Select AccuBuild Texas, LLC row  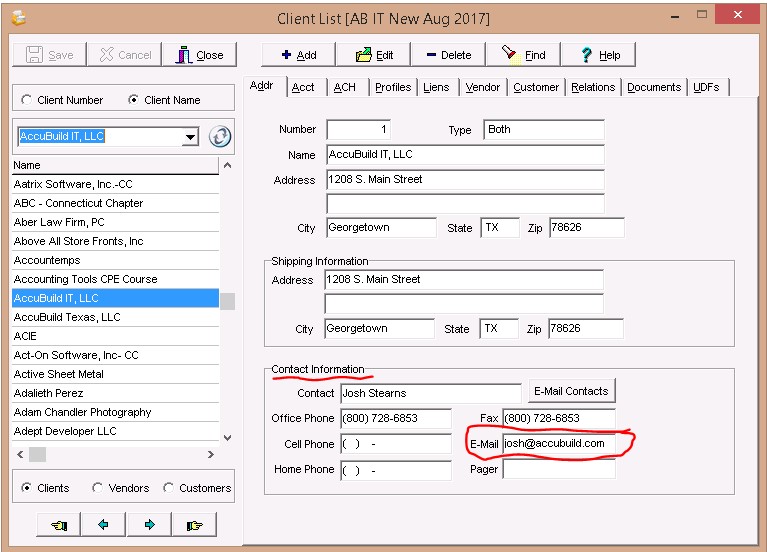coord(115,317)
